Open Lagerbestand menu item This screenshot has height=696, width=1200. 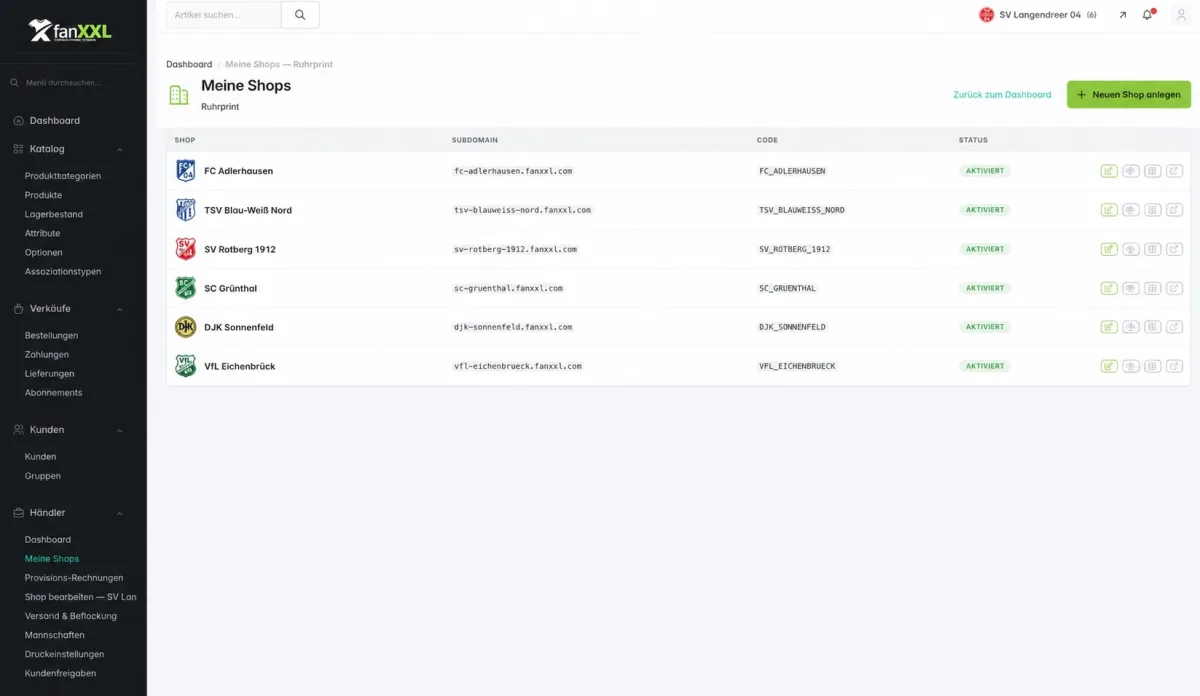tap(54, 214)
